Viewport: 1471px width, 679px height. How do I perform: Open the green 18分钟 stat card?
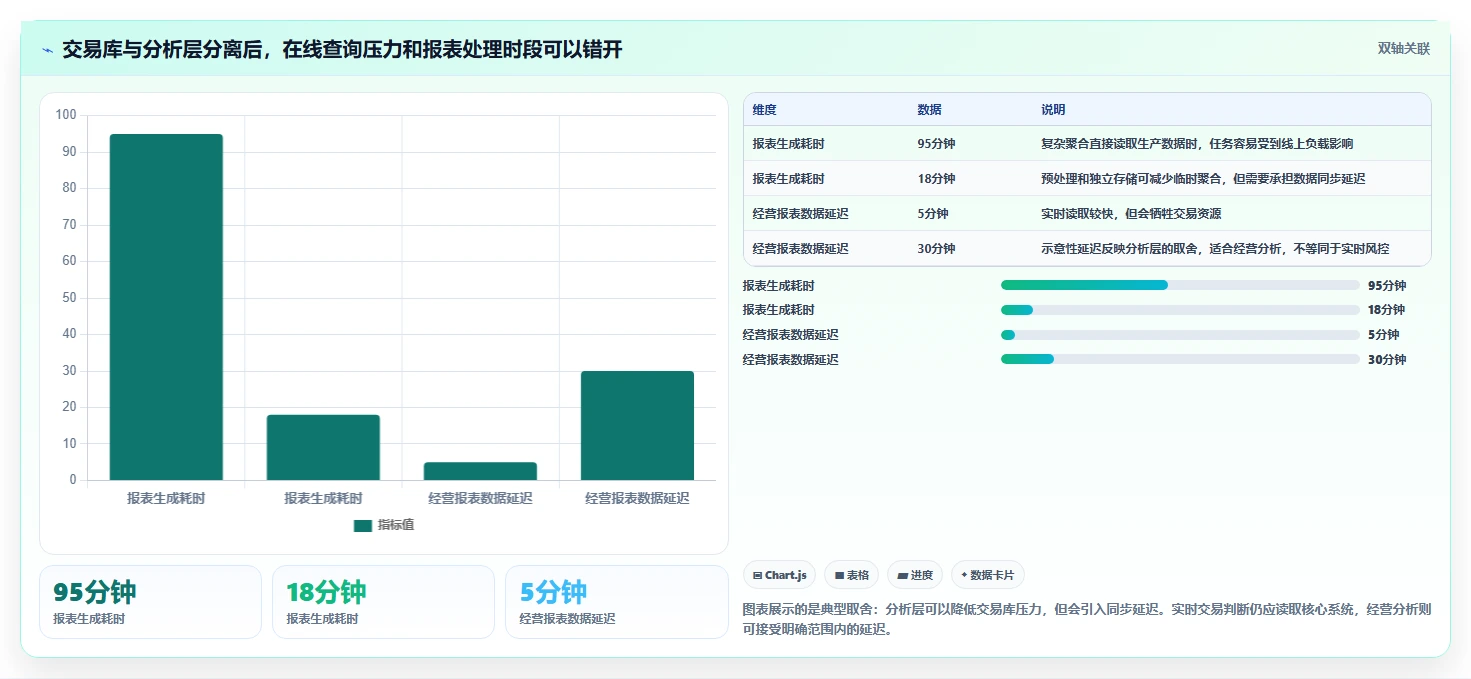coord(383,602)
